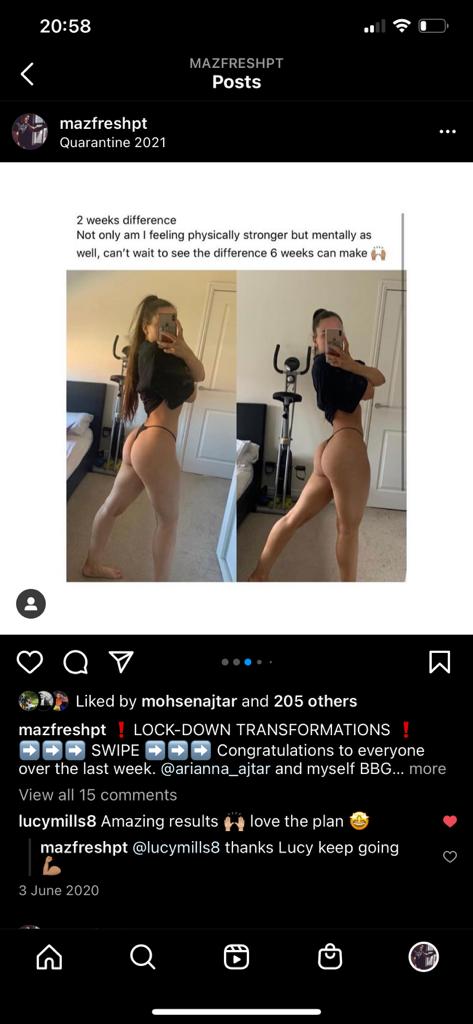The width and height of the screenshot is (473, 1024).
Task: Jump to the fourth carousel page dot
Action: (259, 662)
